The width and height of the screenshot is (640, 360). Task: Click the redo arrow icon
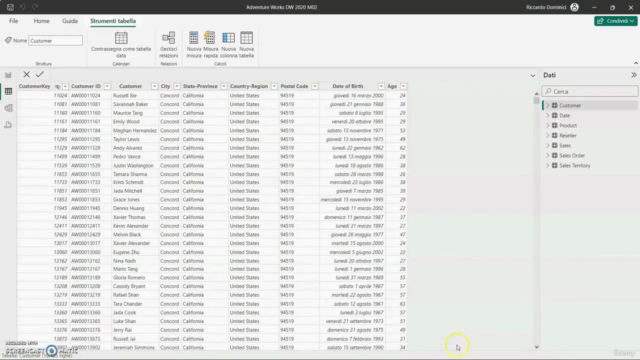pos(35,7)
